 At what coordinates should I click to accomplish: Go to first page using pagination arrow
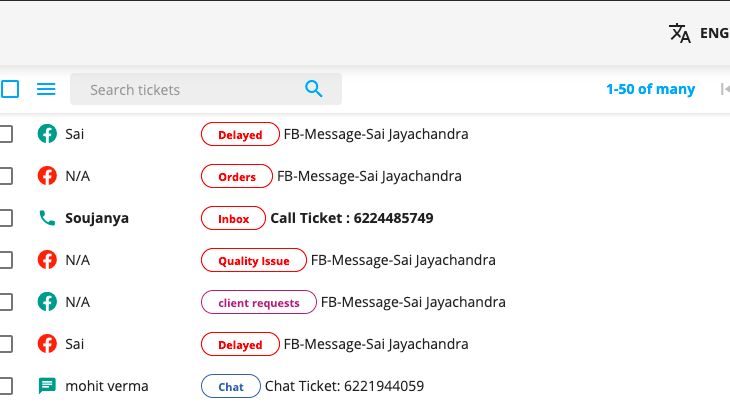[724, 88]
